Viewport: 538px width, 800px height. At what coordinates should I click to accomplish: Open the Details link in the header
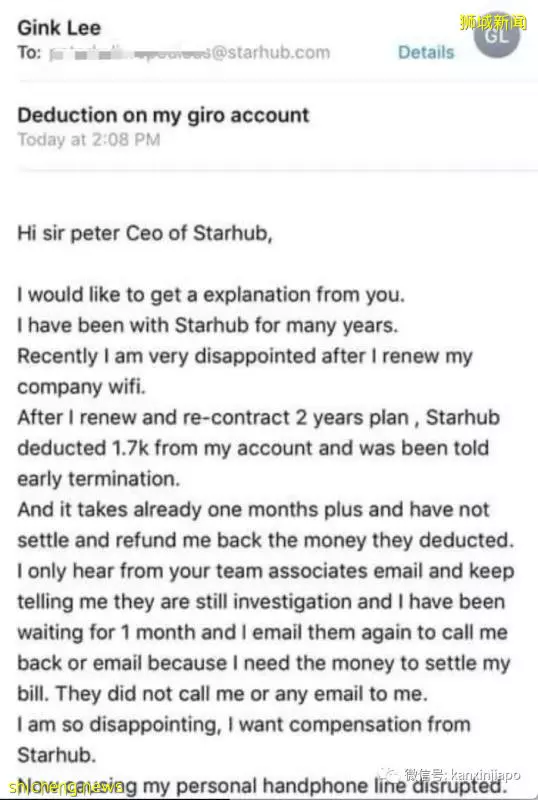(x=426, y=52)
